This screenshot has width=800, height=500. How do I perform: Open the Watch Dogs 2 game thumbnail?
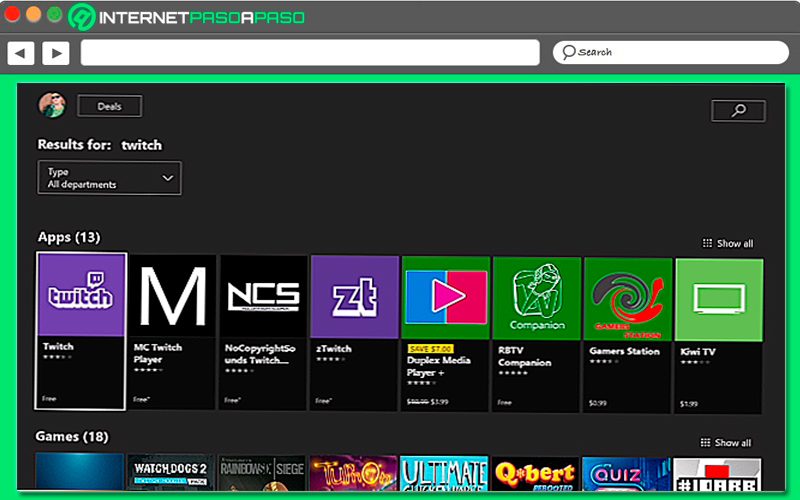pyautogui.click(x=170, y=472)
